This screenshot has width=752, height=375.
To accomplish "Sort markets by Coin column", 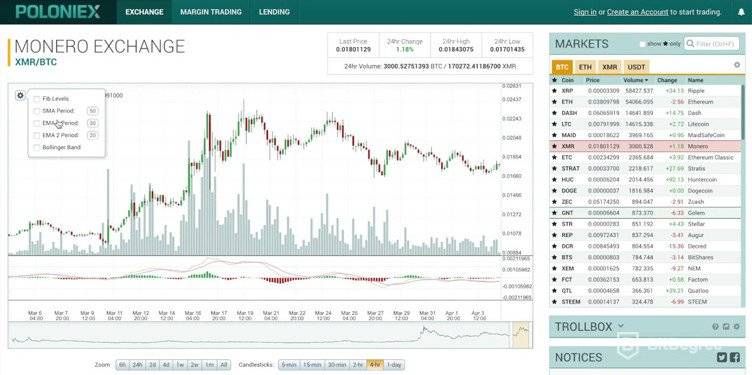I will [x=567, y=80].
